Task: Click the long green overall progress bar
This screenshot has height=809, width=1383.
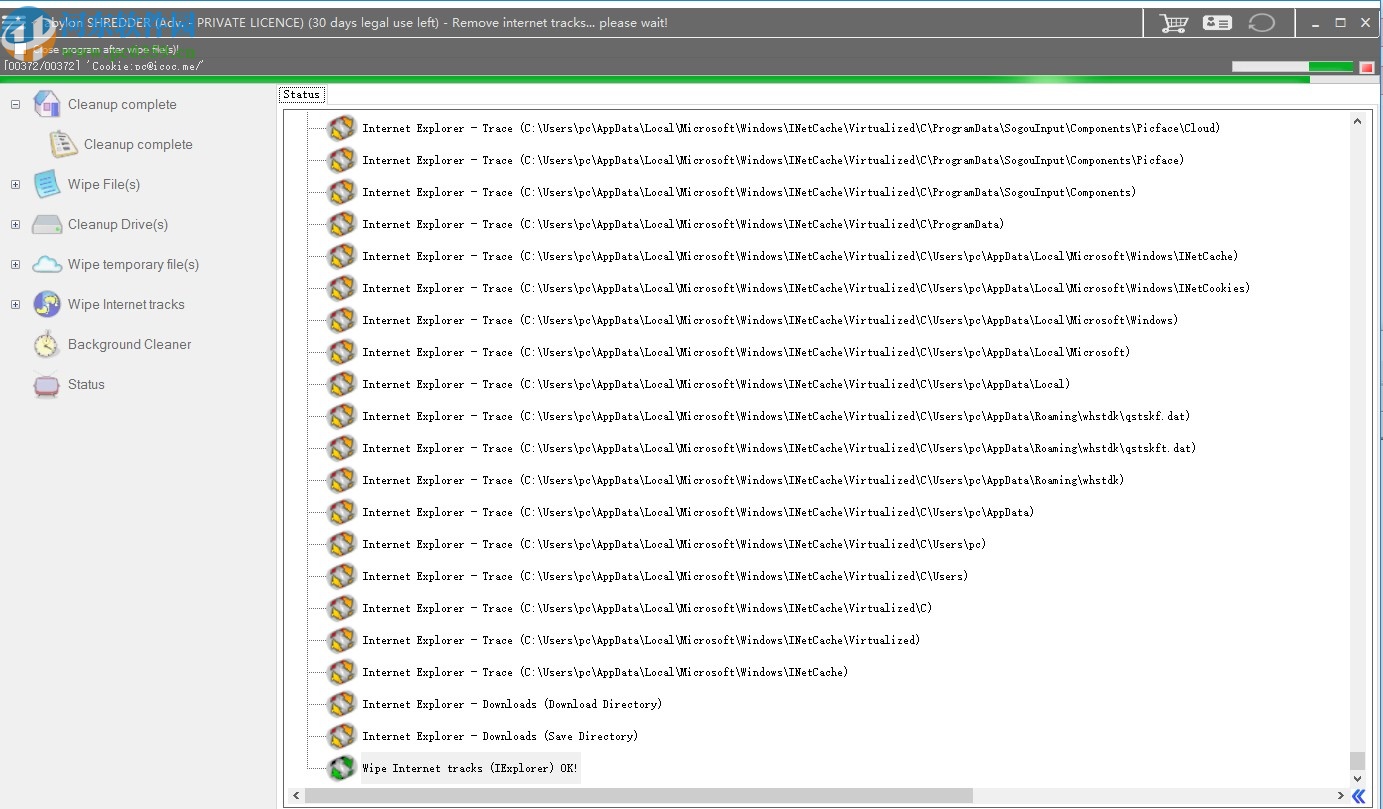Action: (691, 79)
